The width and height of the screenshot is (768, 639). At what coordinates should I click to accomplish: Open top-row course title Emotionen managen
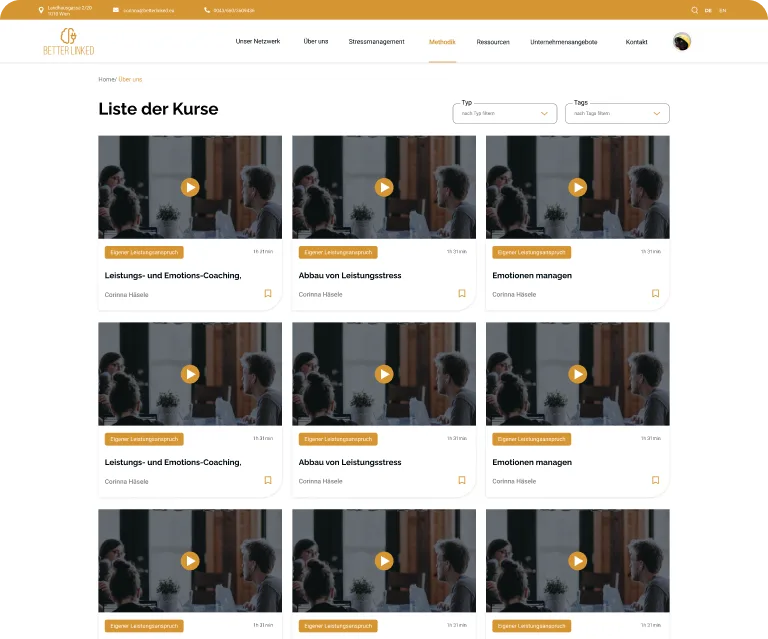(532, 276)
